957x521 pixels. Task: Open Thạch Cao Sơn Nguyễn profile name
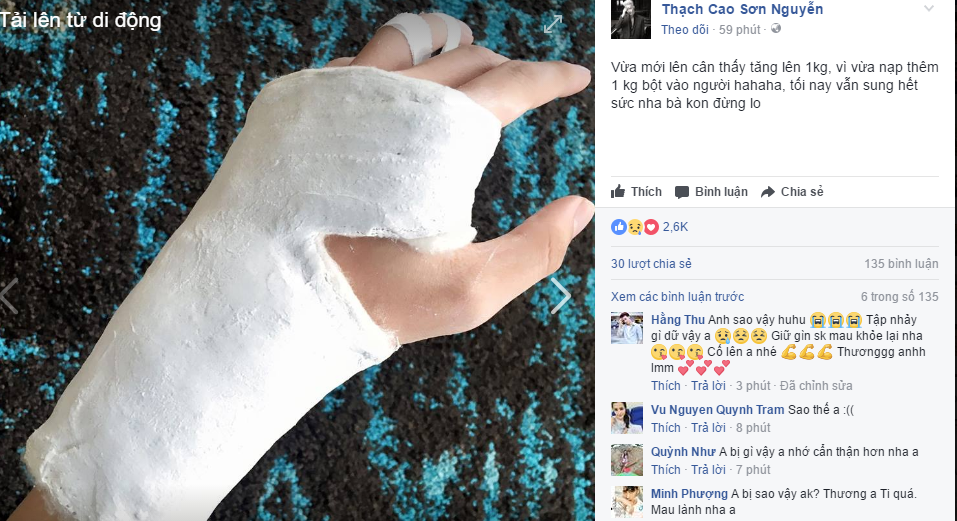(x=742, y=9)
